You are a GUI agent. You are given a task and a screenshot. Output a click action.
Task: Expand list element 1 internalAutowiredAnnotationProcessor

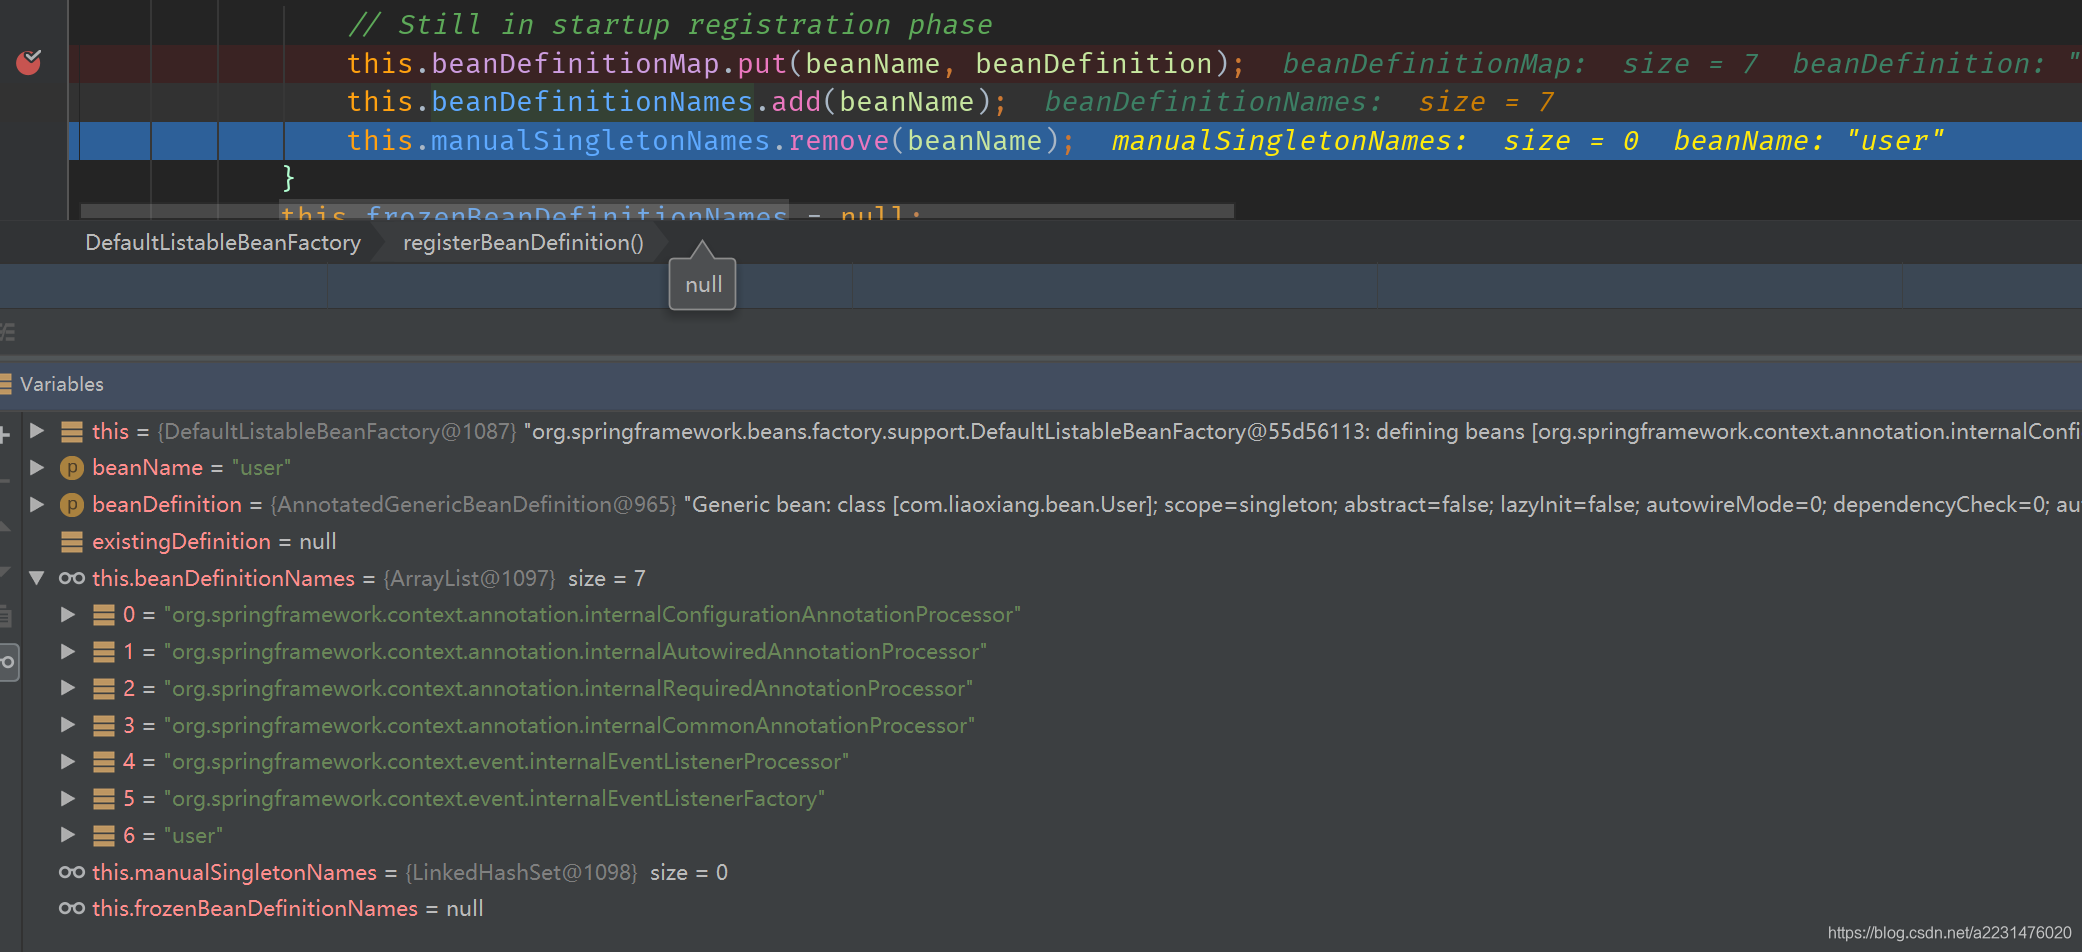[x=68, y=651]
